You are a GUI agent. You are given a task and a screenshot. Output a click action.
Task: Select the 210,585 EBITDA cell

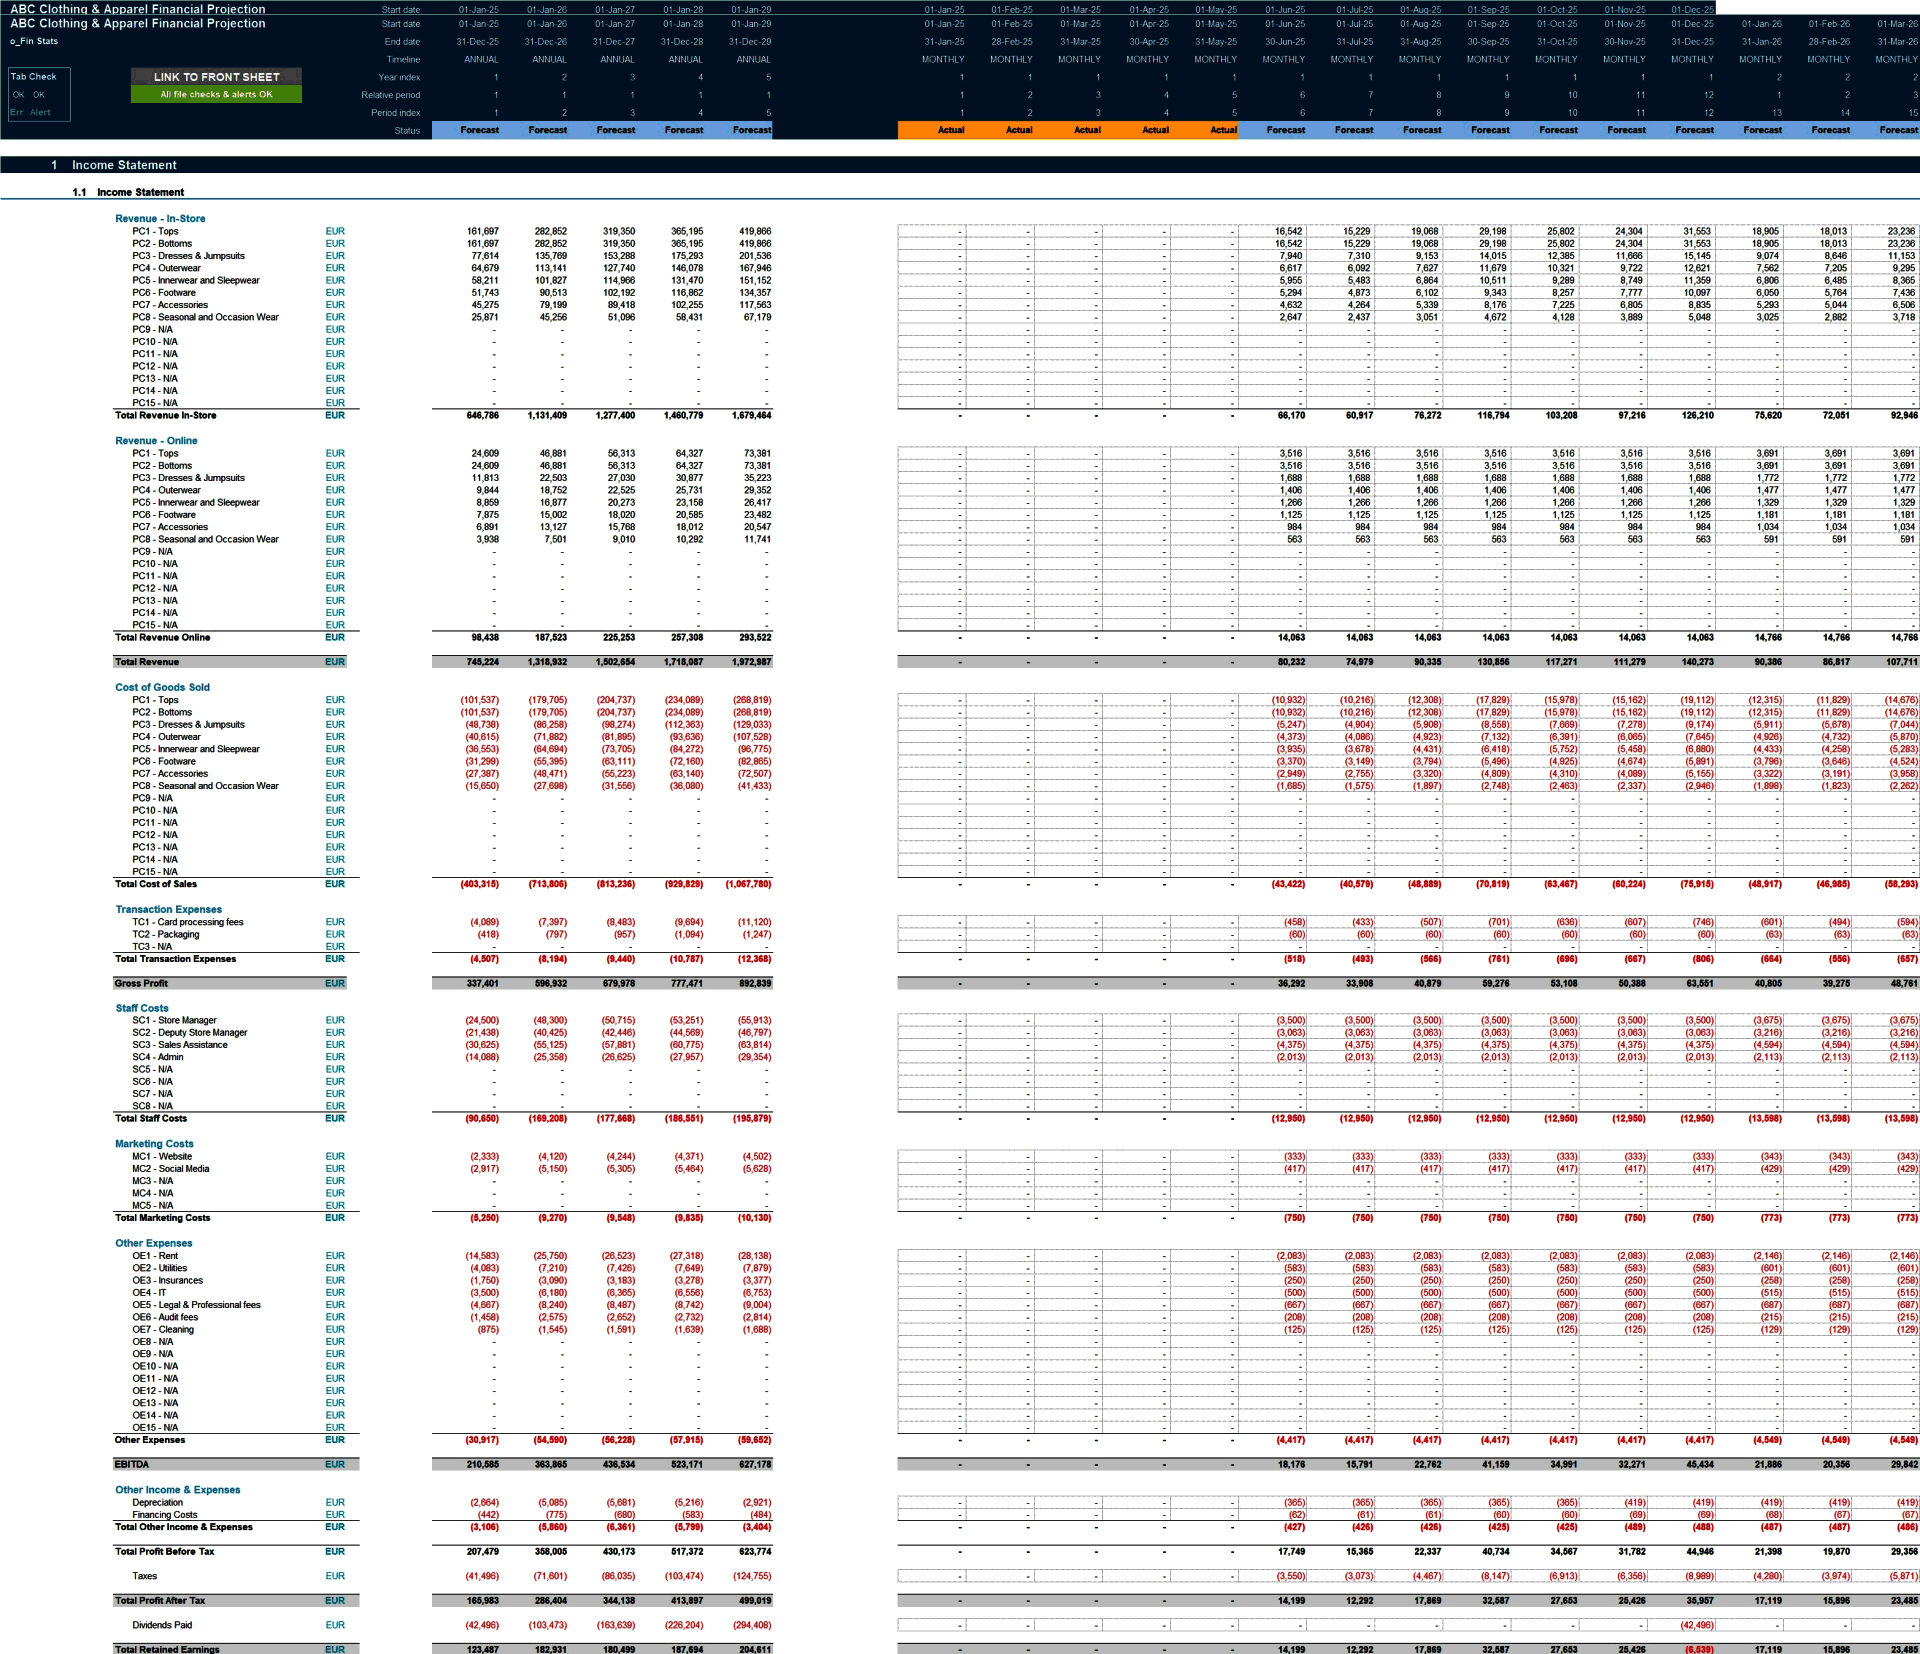[x=483, y=1465]
